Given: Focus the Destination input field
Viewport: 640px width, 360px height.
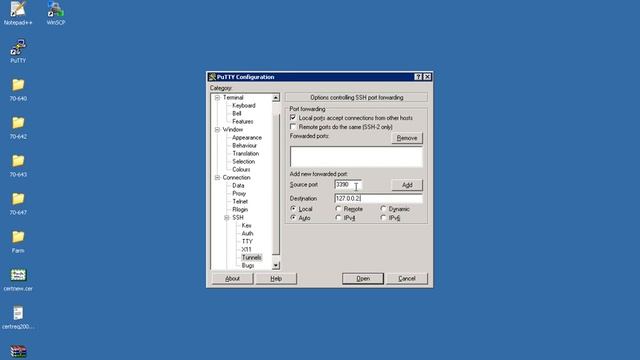Looking at the screenshot, I should (x=378, y=198).
